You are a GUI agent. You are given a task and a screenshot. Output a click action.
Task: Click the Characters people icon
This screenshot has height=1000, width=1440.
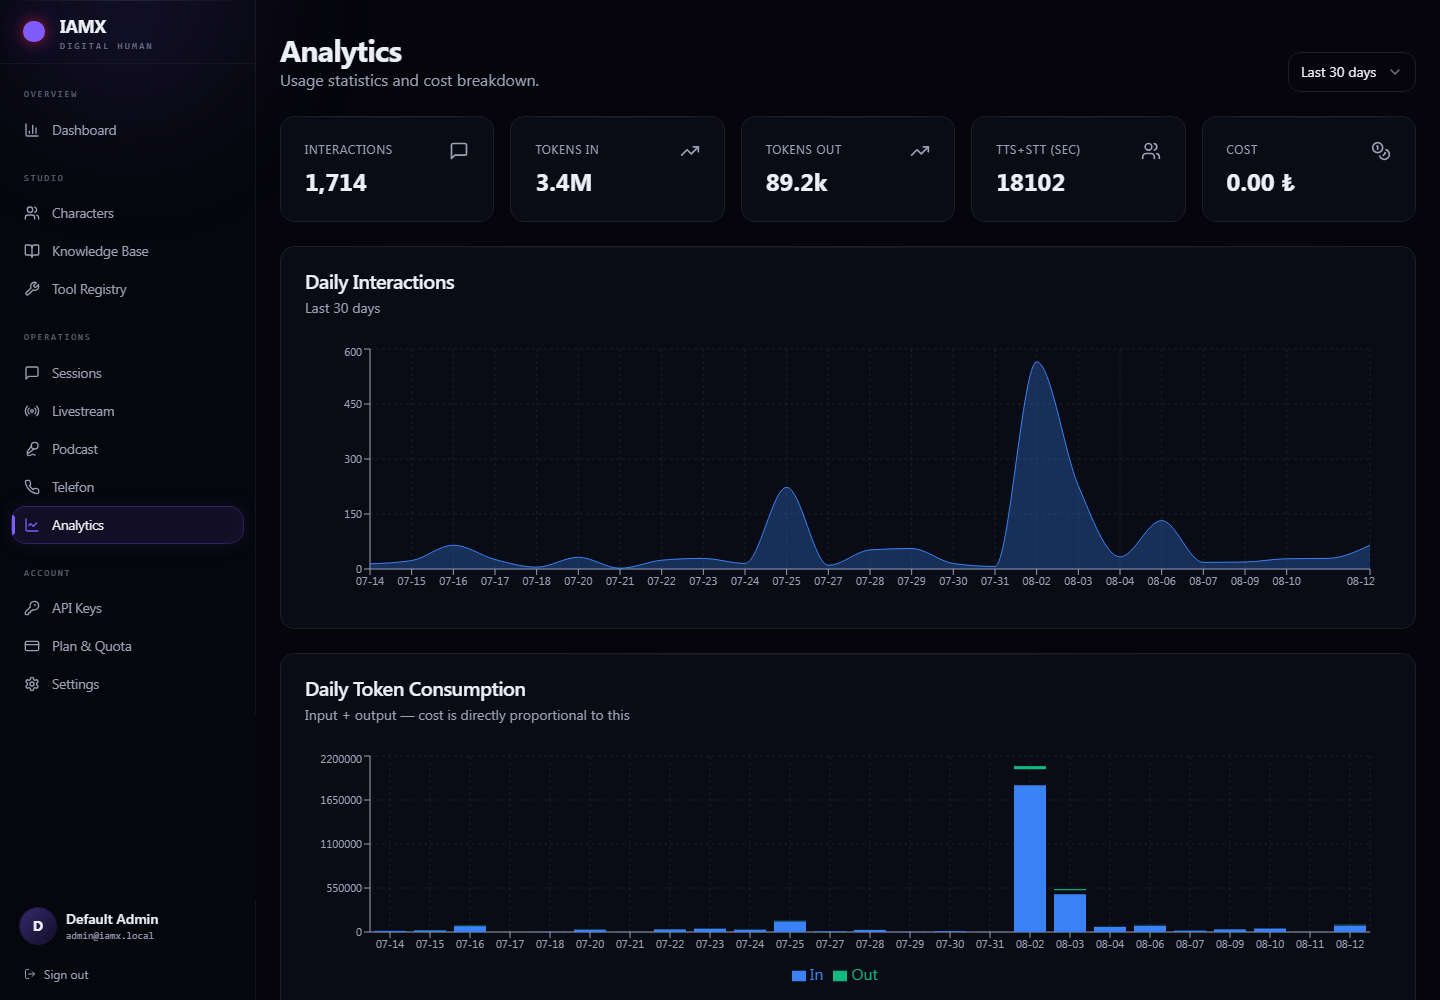click(32, 213)
